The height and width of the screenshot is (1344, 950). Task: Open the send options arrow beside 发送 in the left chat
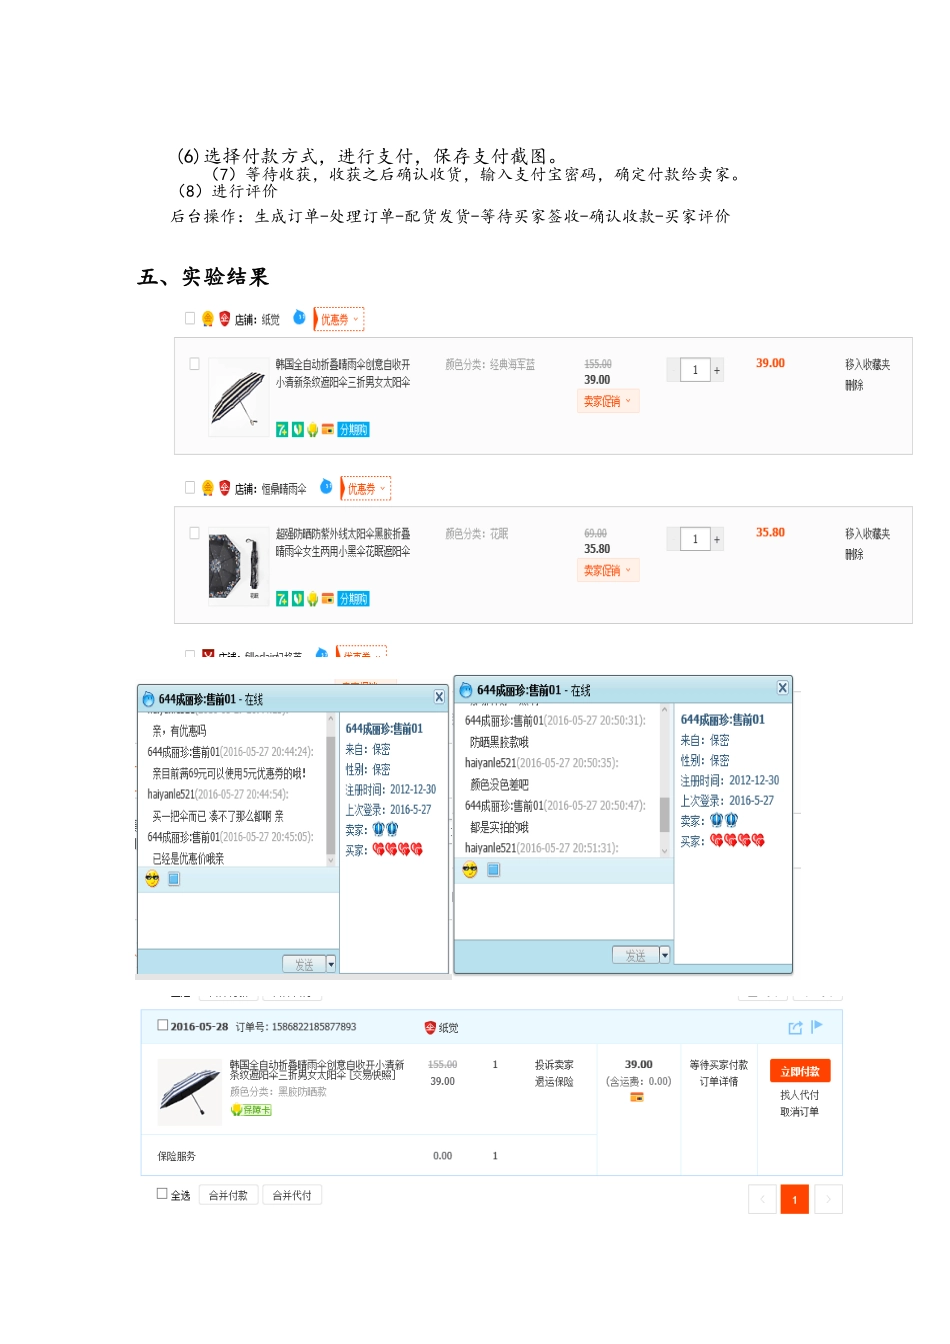(x=331, y=964)
